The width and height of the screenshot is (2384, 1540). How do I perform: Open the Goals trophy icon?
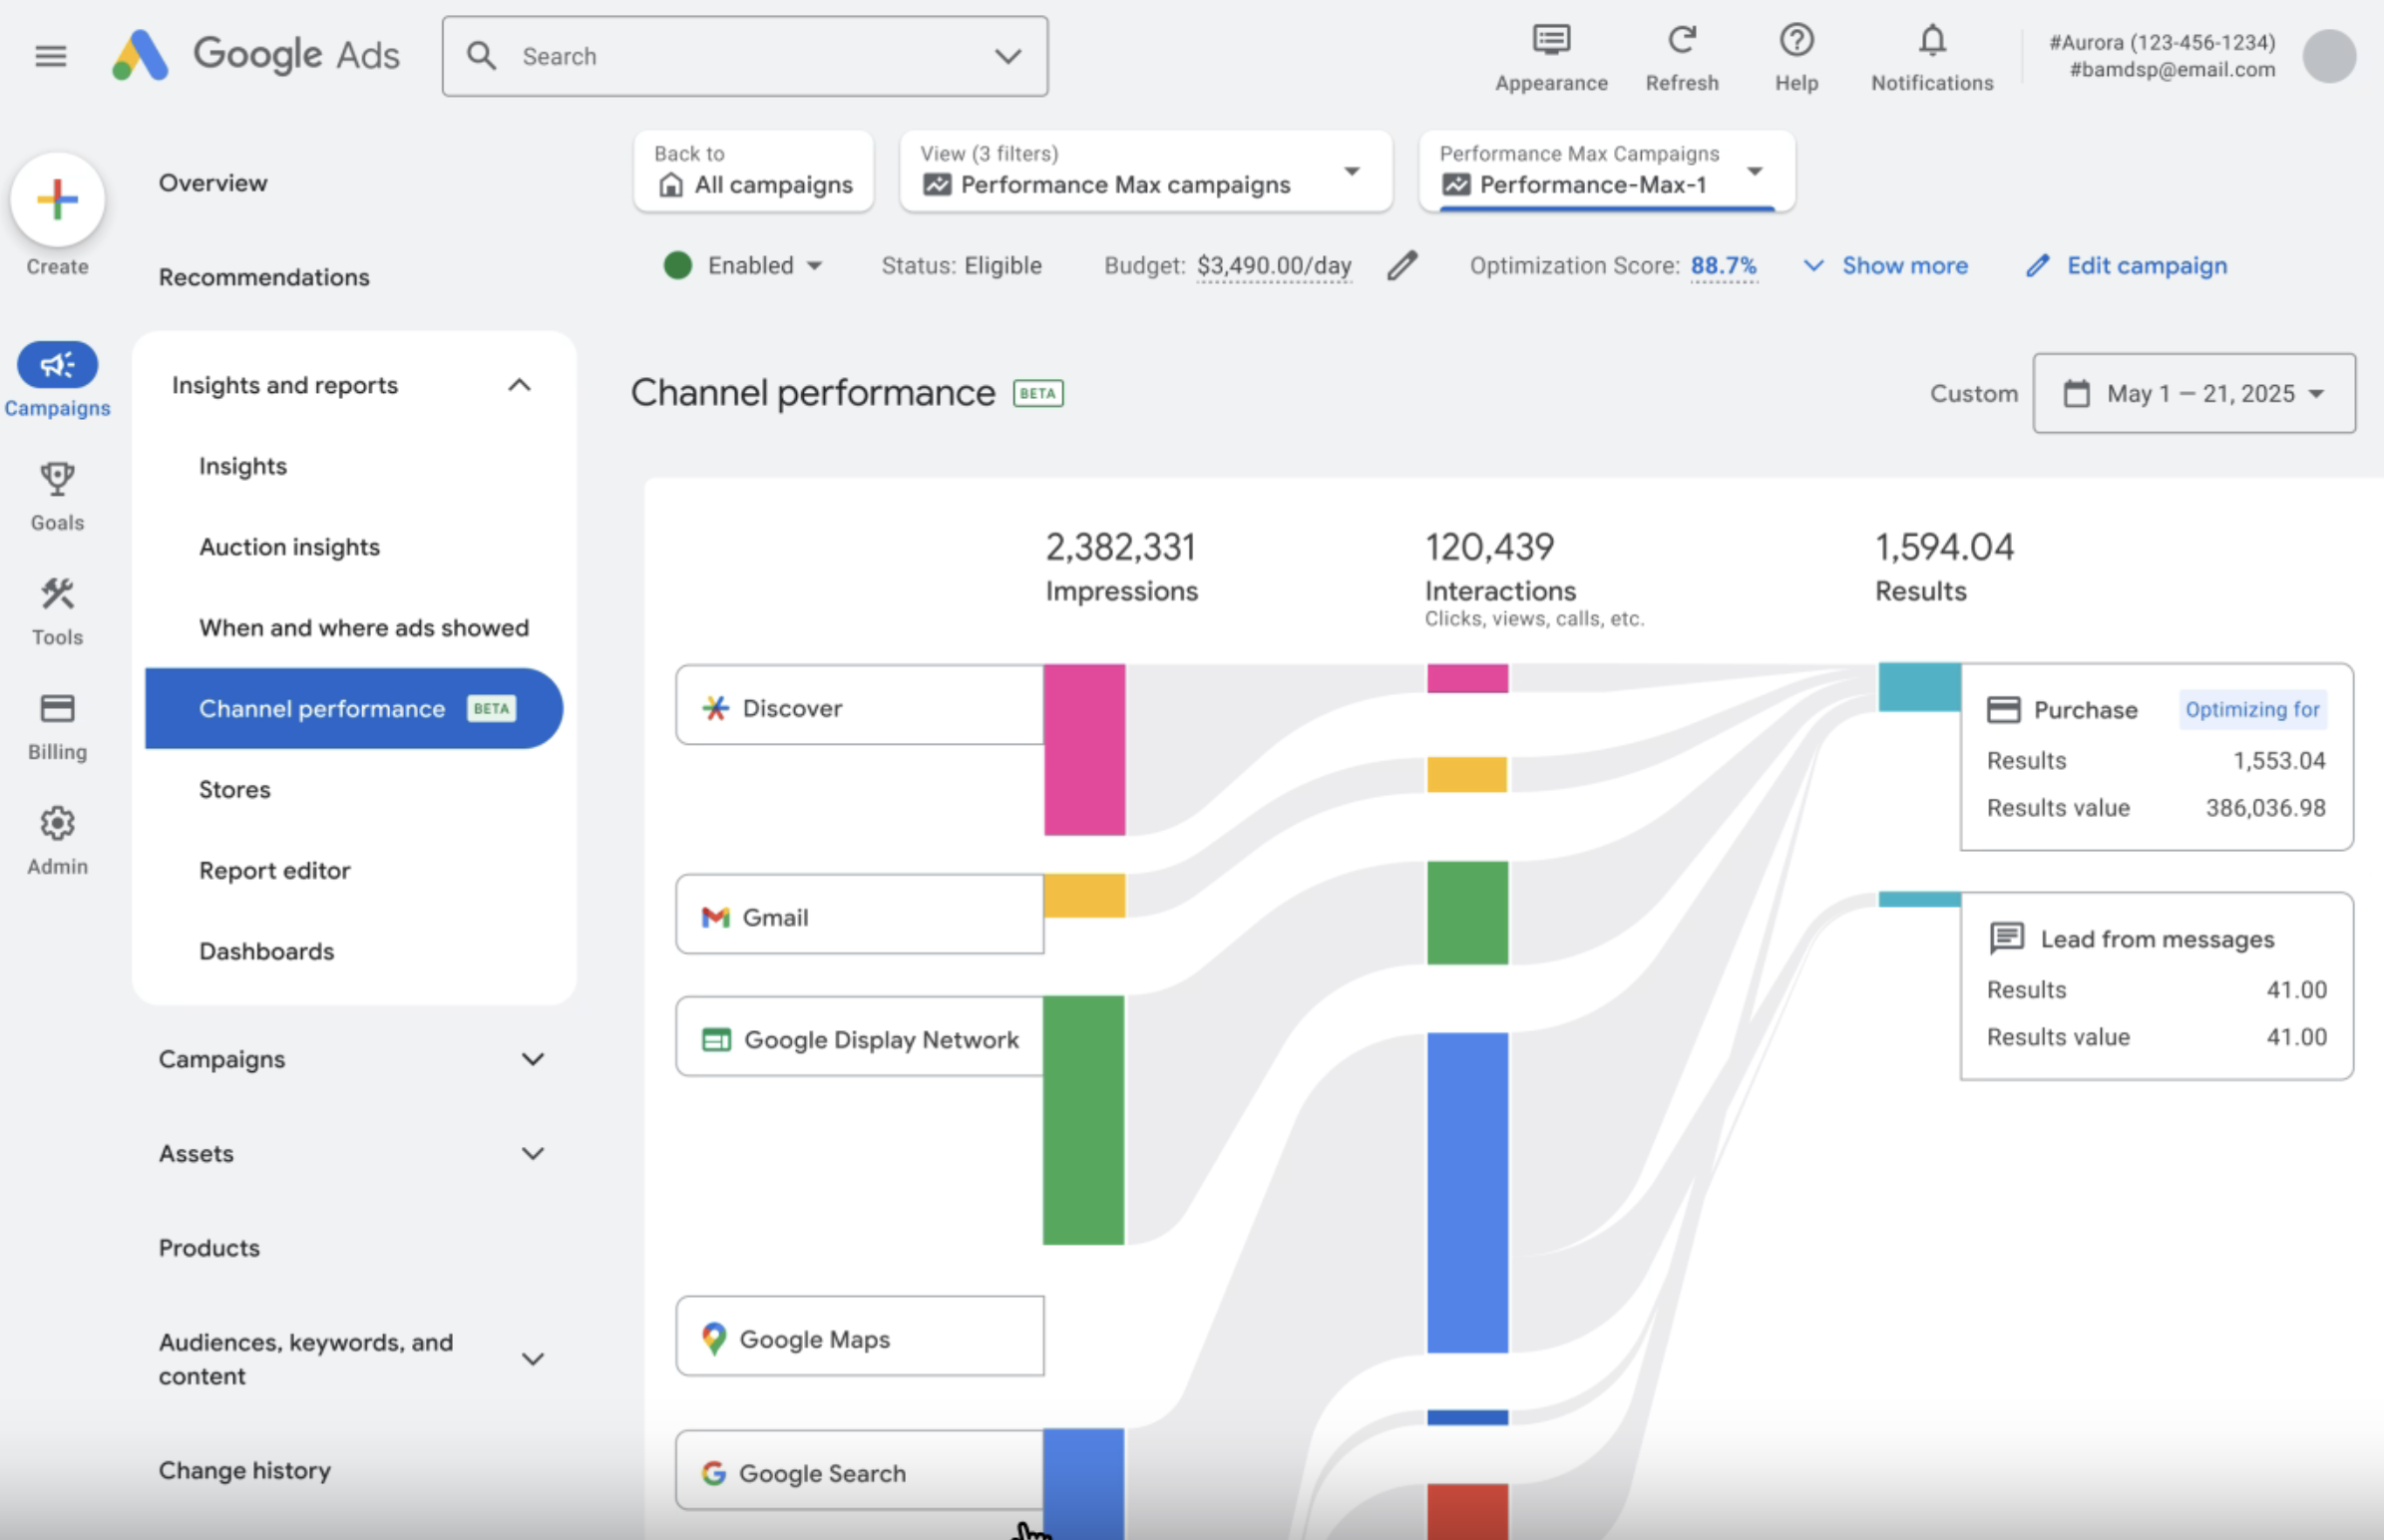tap(57, 479)
